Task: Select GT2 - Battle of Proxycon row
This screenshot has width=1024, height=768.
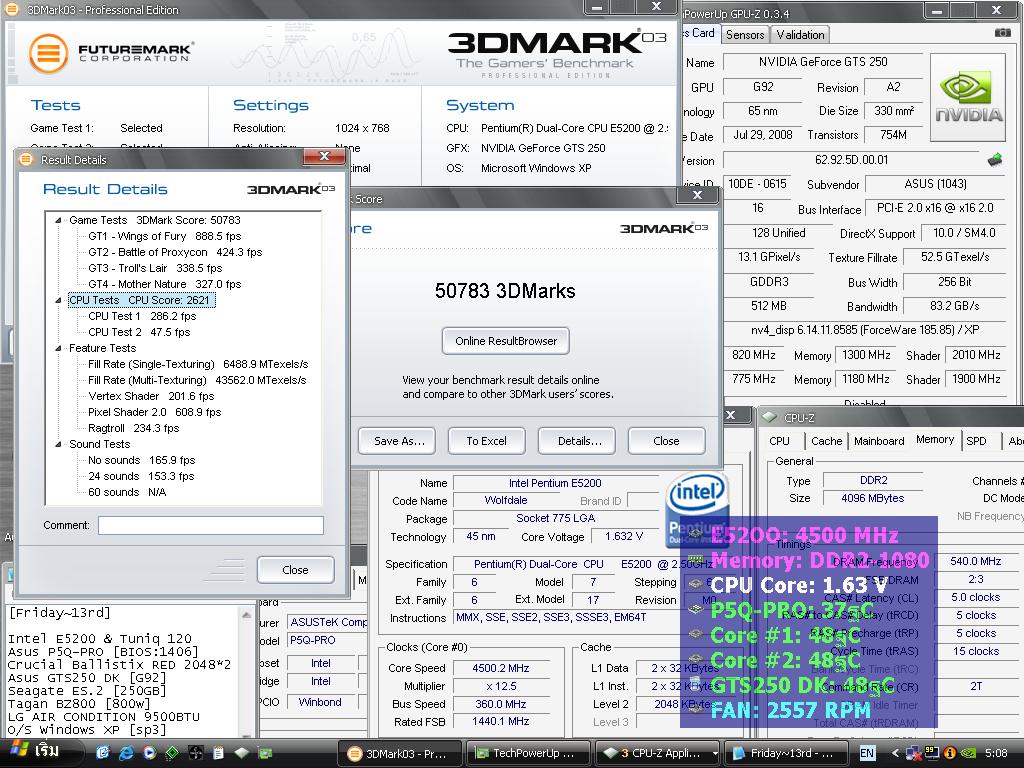Action: click(175, 252)
